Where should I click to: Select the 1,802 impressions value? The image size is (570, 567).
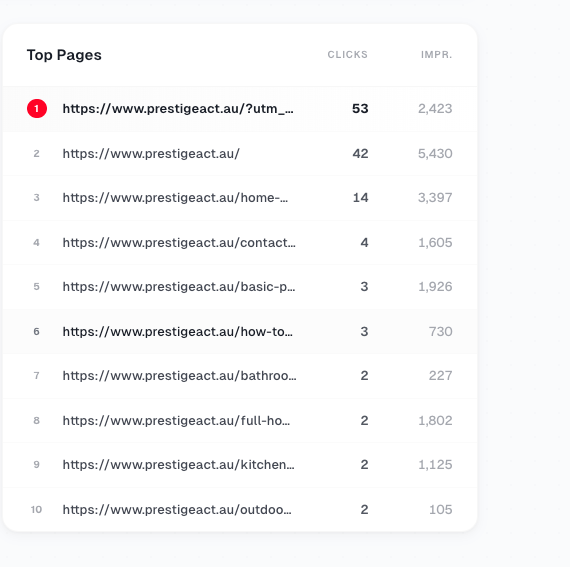click(435, 421)
